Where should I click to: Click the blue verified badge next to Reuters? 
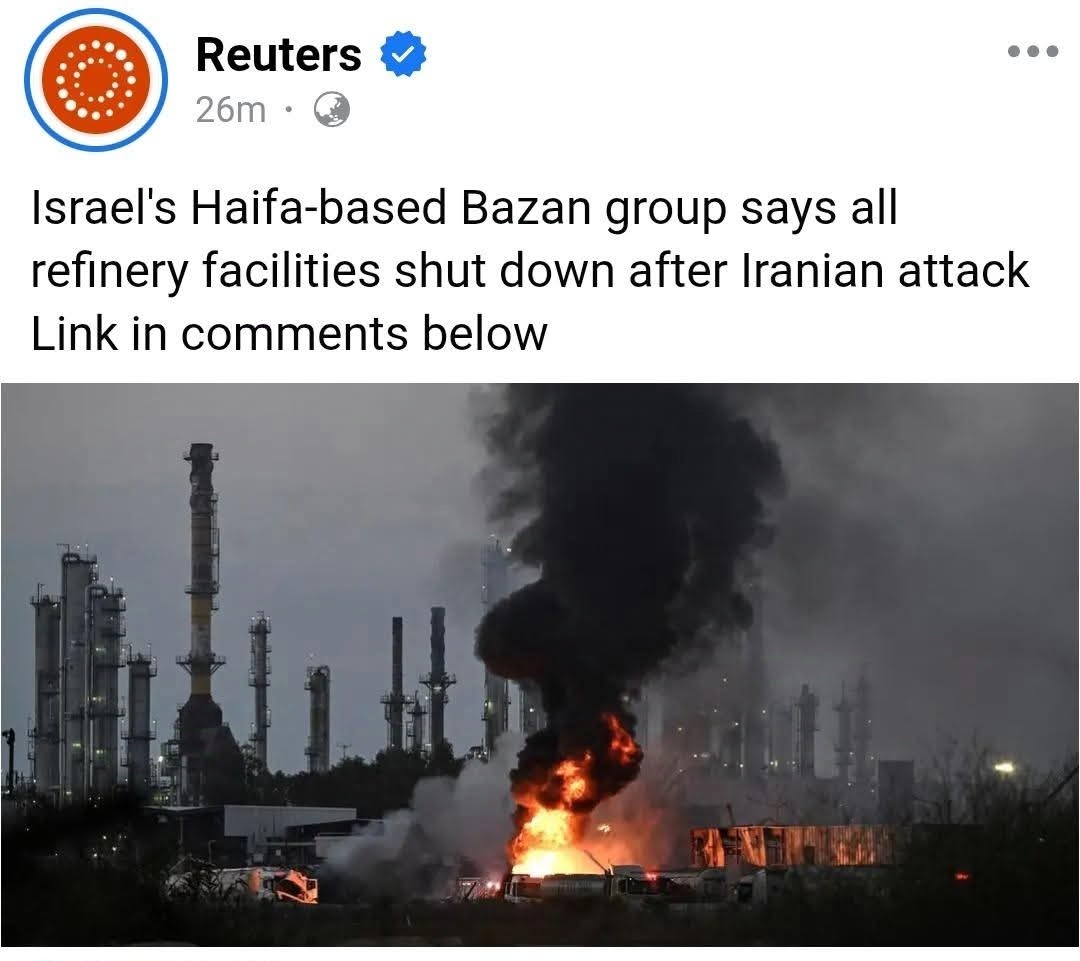[404, 54]
